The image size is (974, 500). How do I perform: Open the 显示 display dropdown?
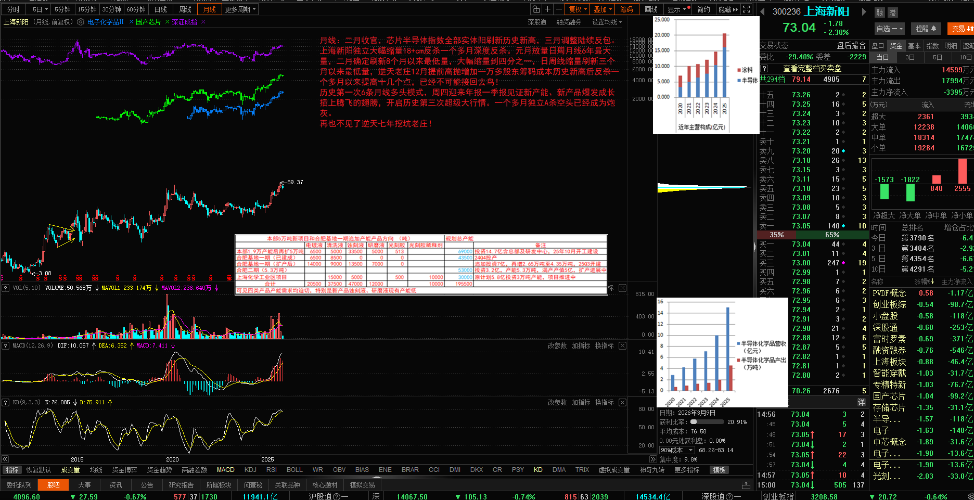click(x=677, y=9)
